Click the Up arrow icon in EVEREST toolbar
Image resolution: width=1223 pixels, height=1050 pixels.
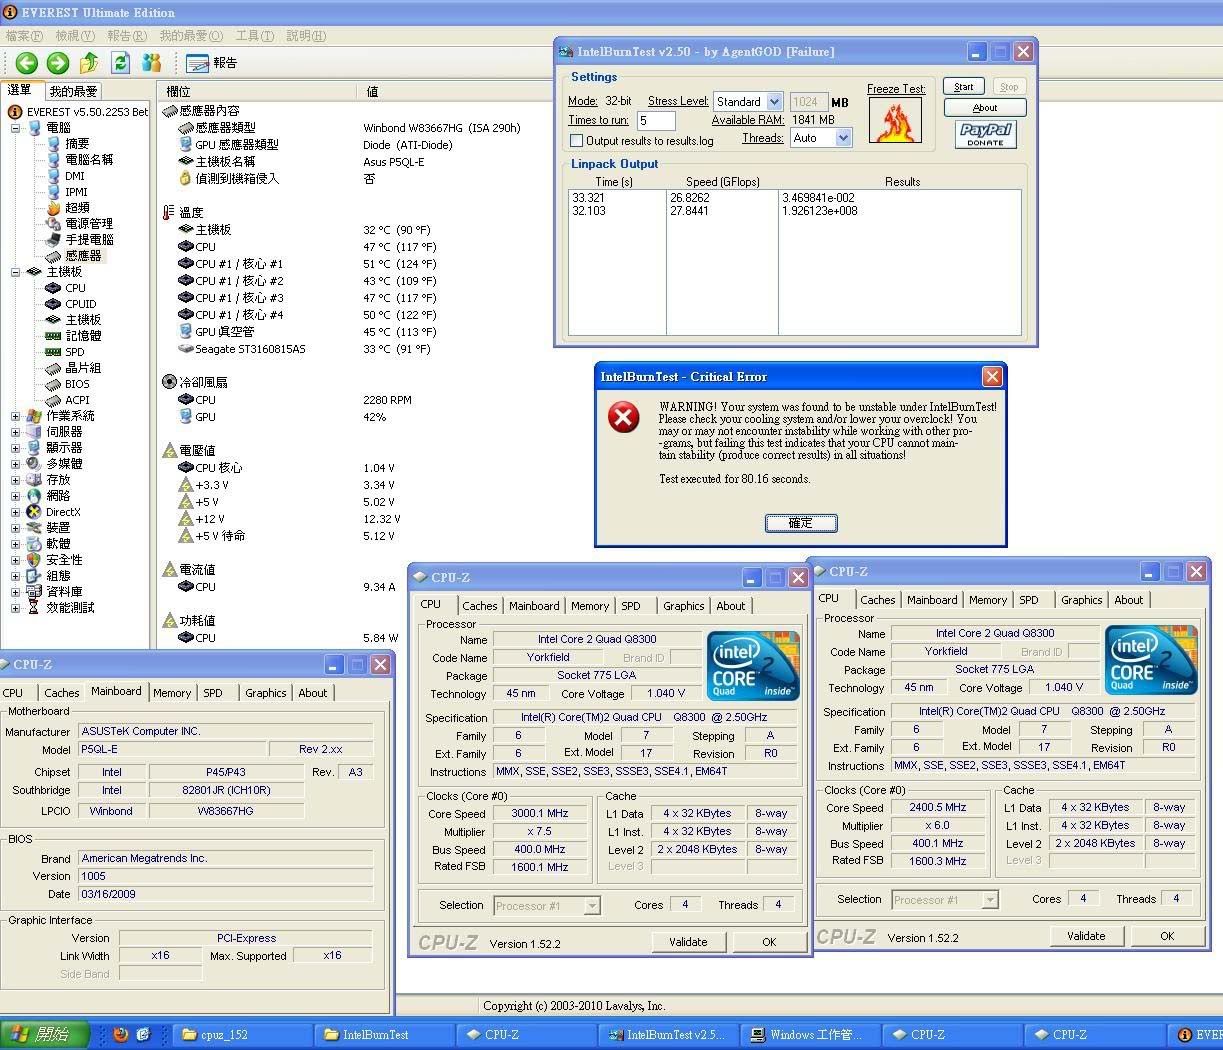89,63
